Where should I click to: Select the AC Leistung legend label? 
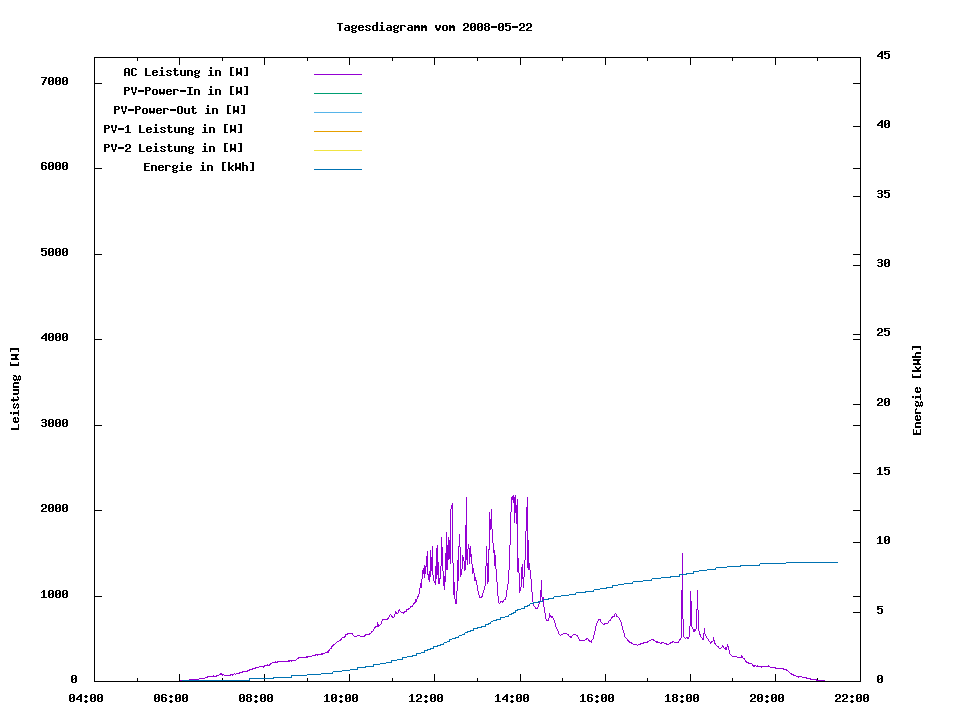tap(186, 72)
